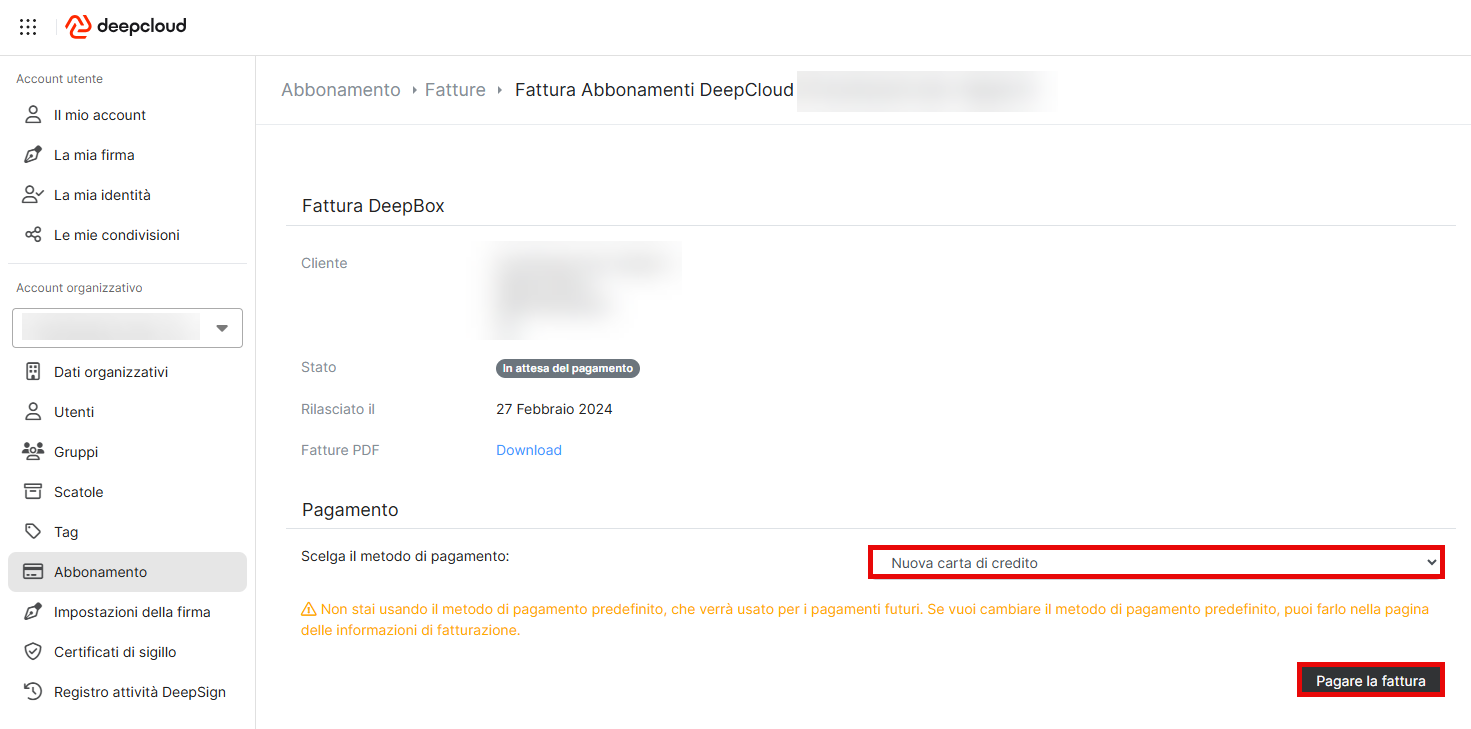The height and width of the screenshot is (729, 1471).
Task: Click the Account utente section label
Action: pos(59,79)
